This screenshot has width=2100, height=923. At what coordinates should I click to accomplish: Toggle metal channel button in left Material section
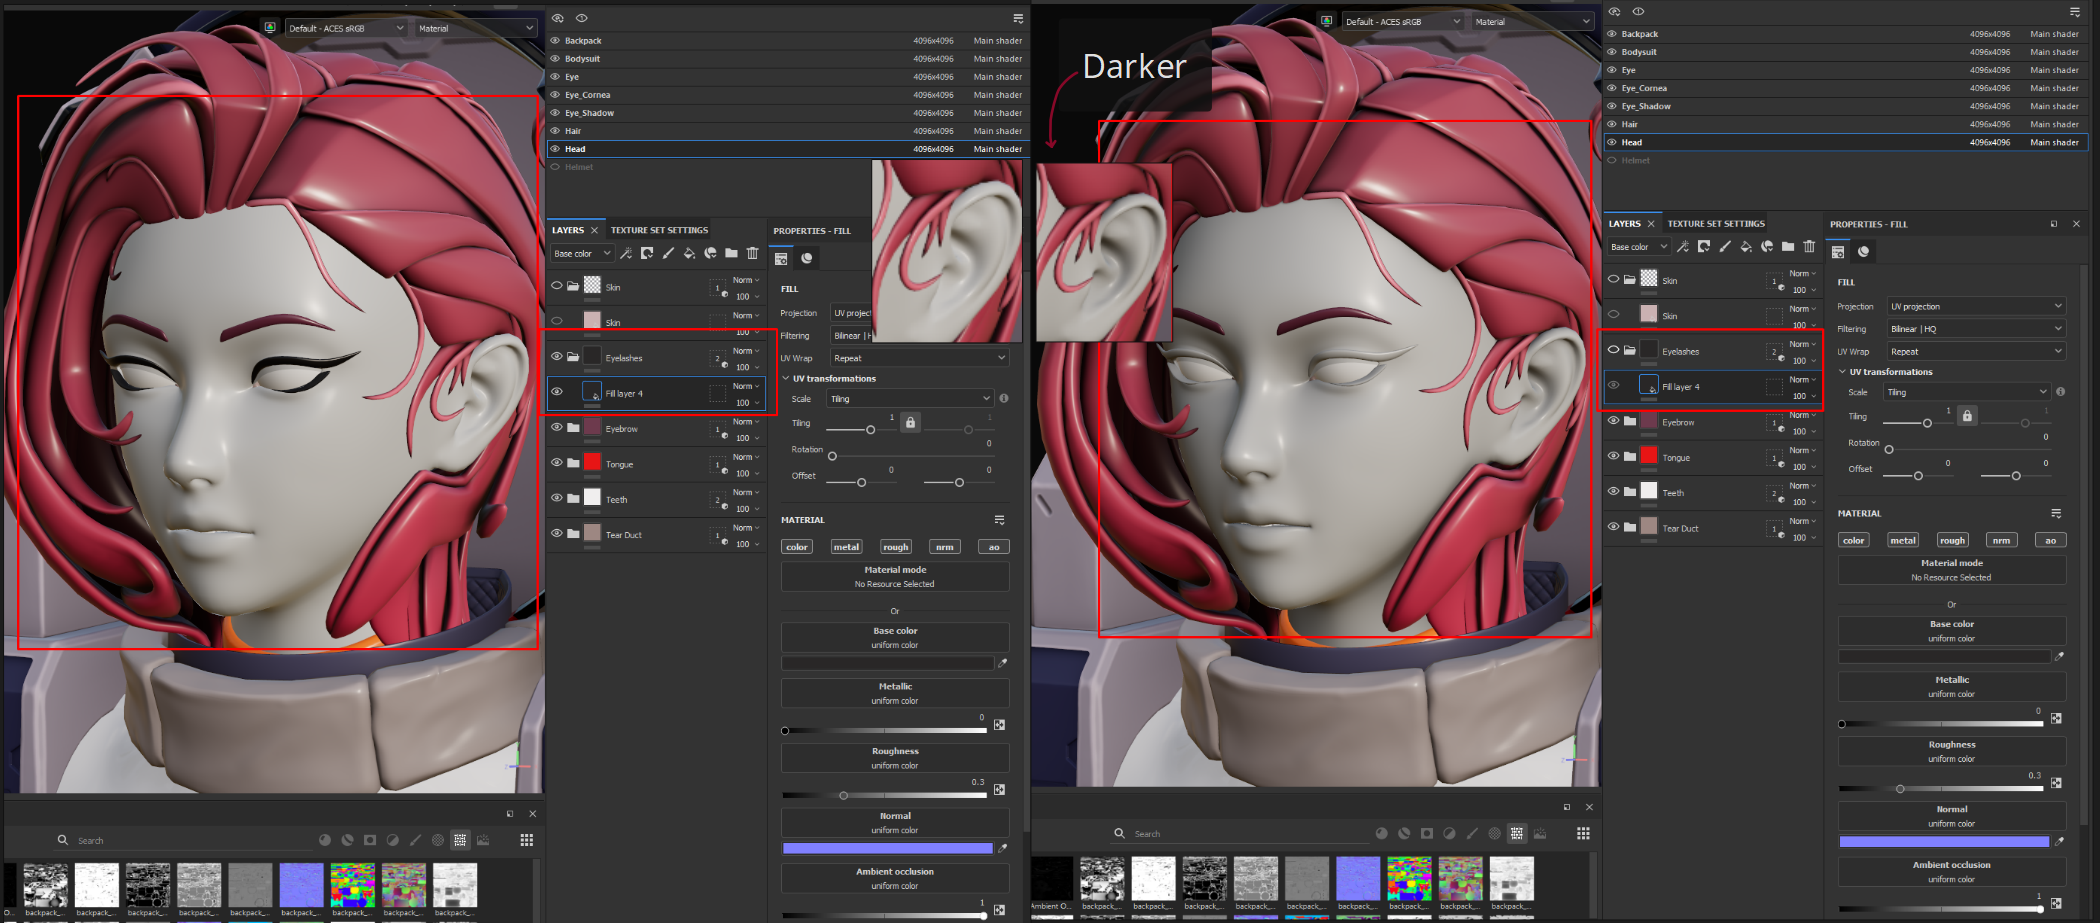click(846, 547)
